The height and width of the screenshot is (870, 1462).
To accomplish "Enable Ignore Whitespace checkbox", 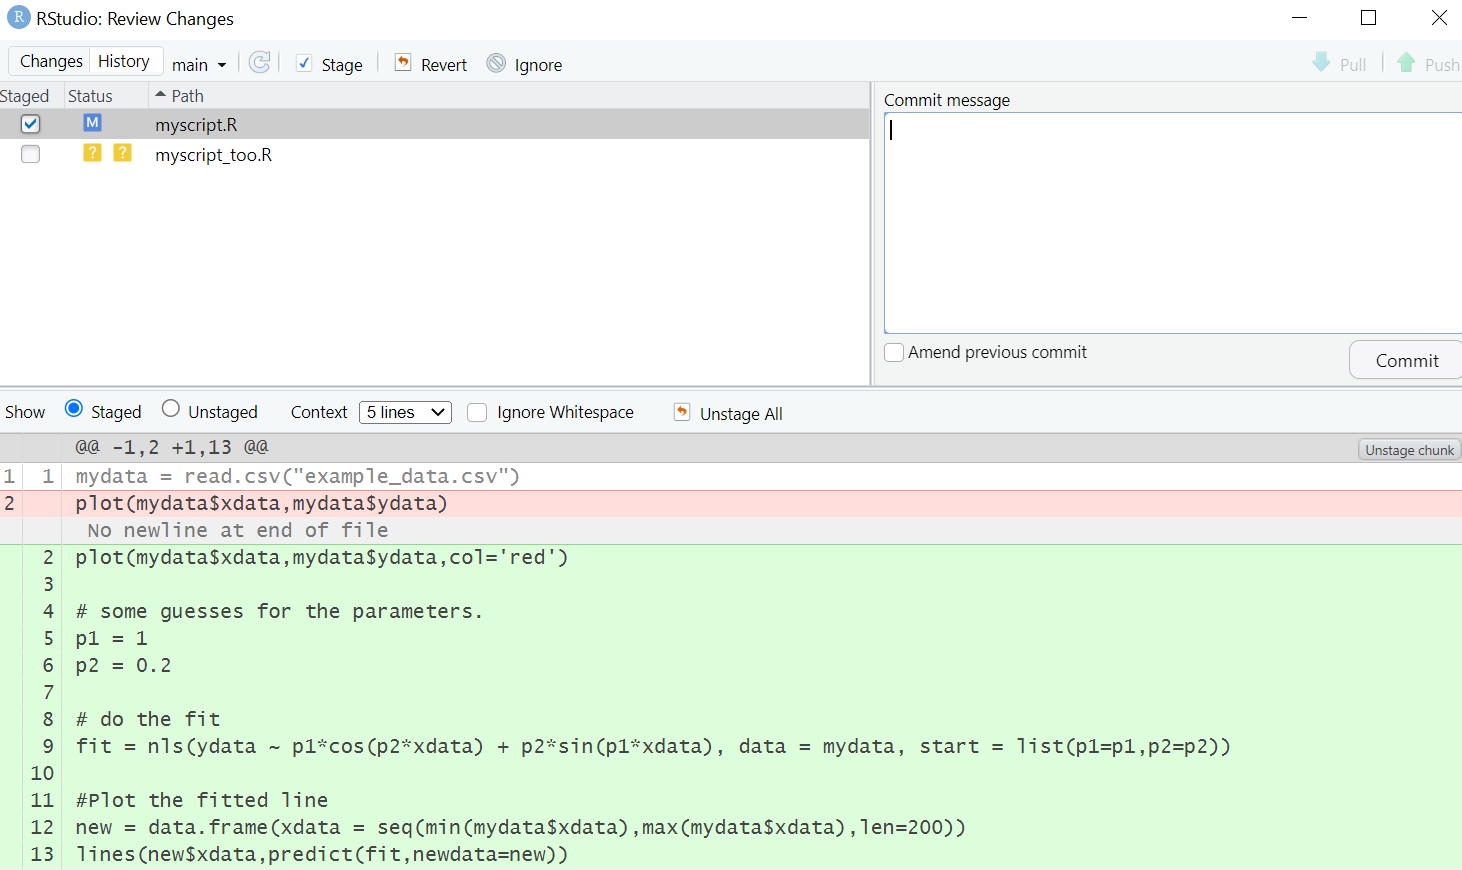I will (x=477, y=412).
